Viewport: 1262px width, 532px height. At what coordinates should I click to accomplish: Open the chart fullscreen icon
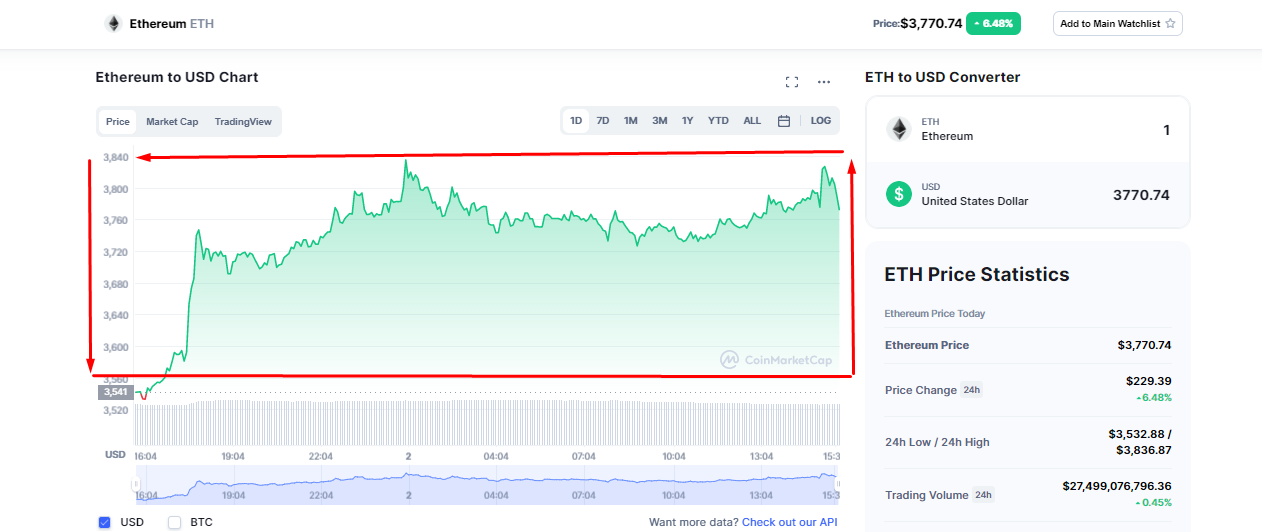tap(792, 82)
